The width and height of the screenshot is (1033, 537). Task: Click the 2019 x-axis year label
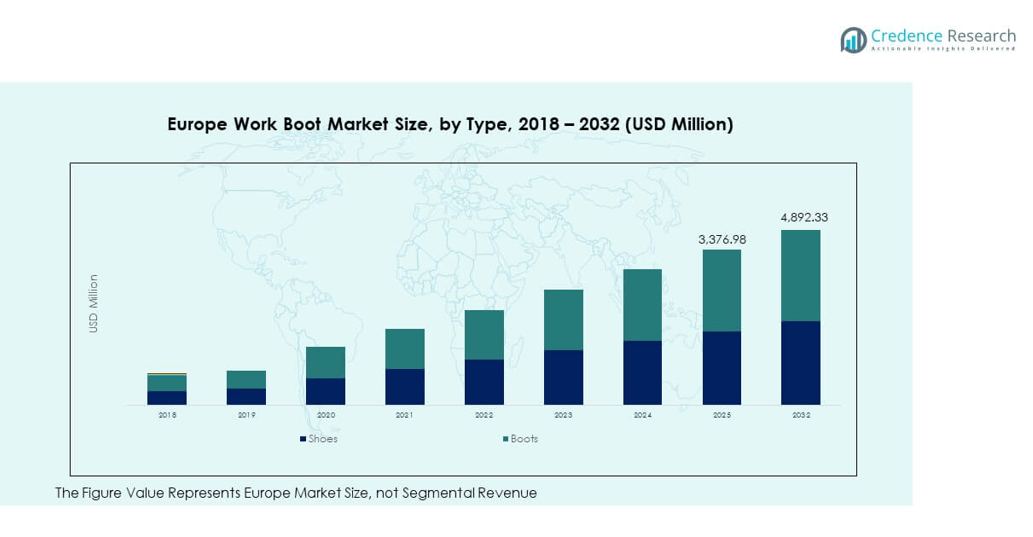246,414
